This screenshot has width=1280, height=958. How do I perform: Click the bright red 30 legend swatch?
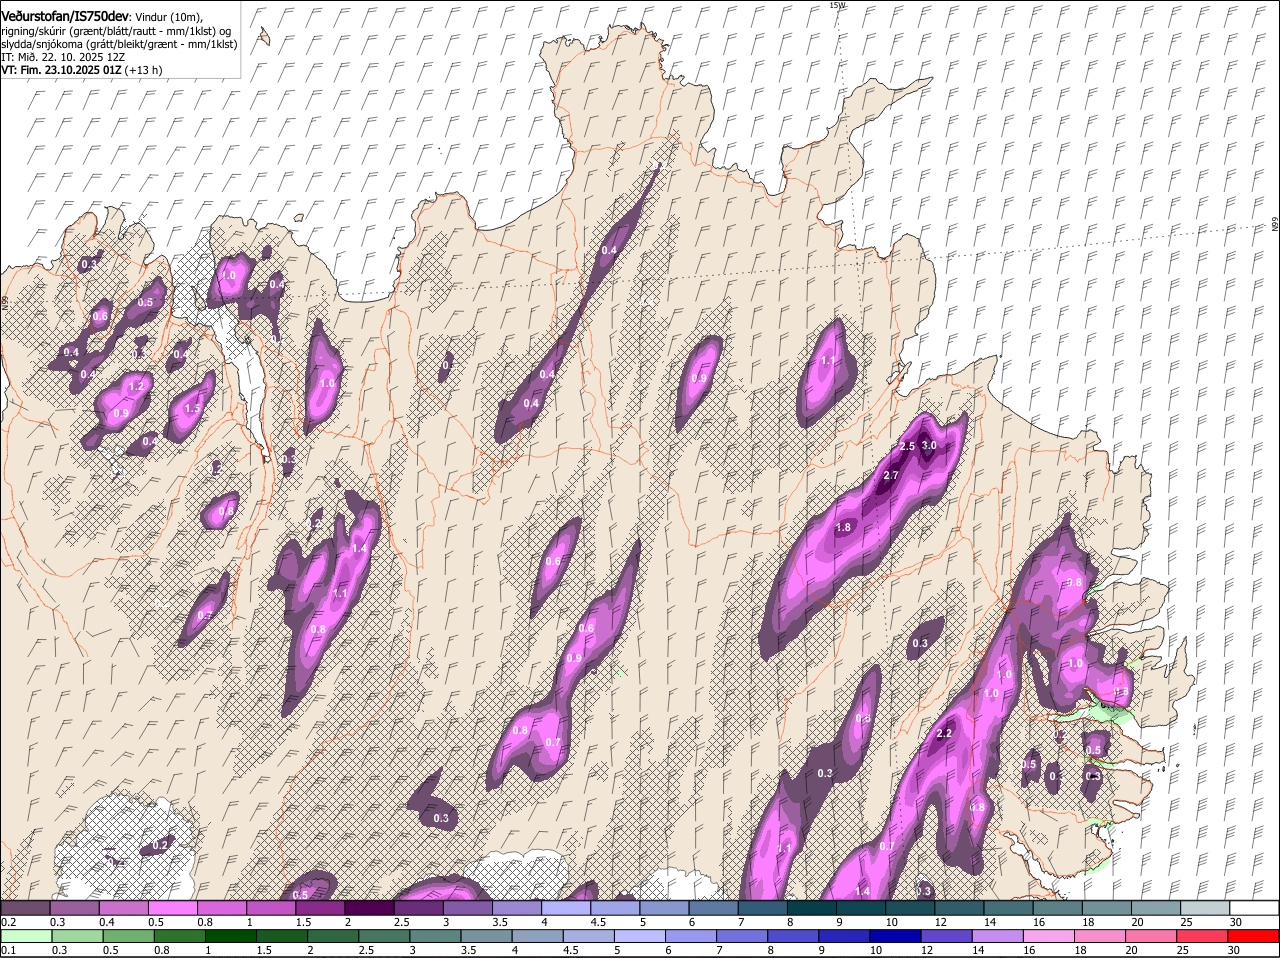[x=1254, y=937]
